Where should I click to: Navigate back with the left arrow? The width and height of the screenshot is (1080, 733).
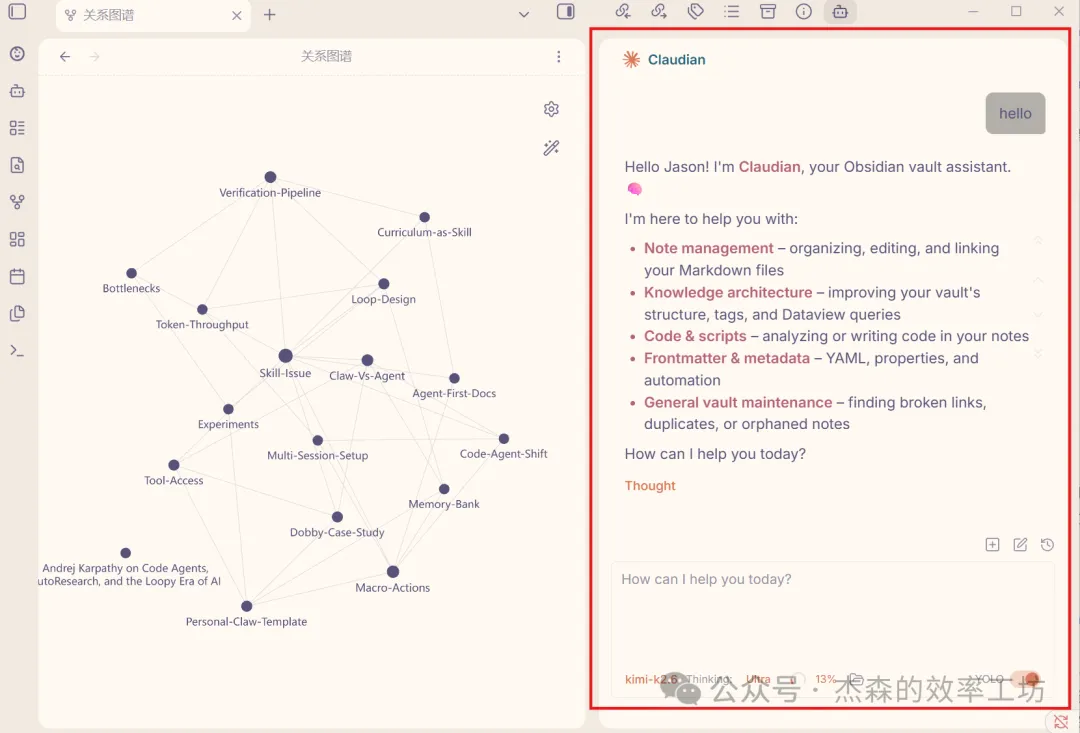65,56
